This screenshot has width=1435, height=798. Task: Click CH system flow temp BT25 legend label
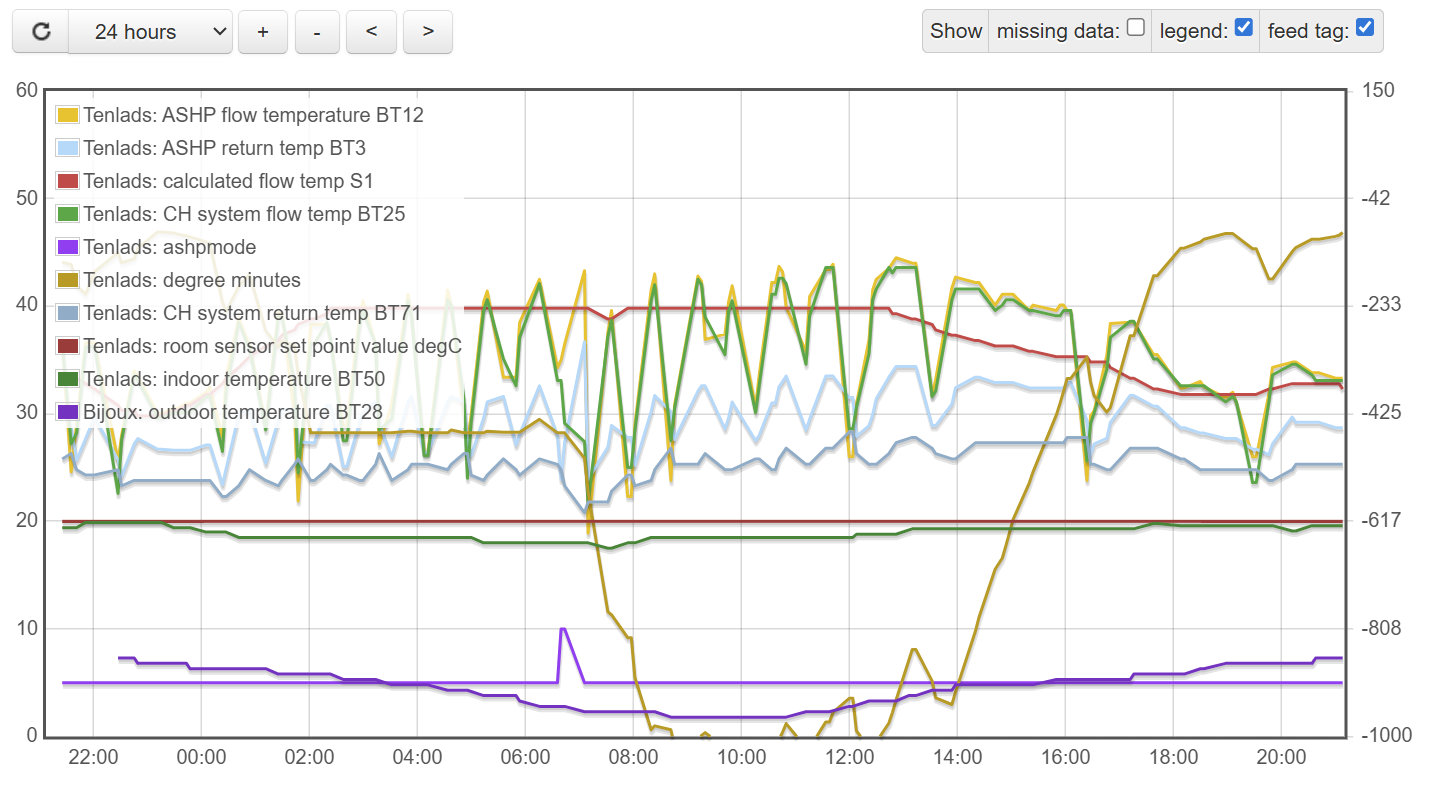pos(244,214)
